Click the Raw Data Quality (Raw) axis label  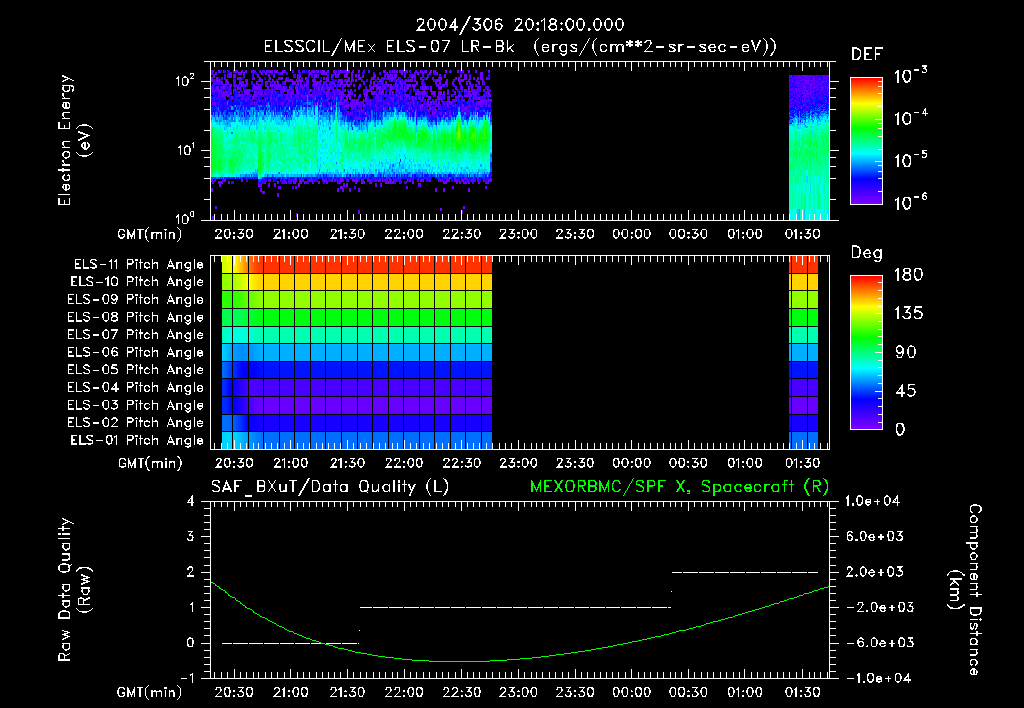74,589
